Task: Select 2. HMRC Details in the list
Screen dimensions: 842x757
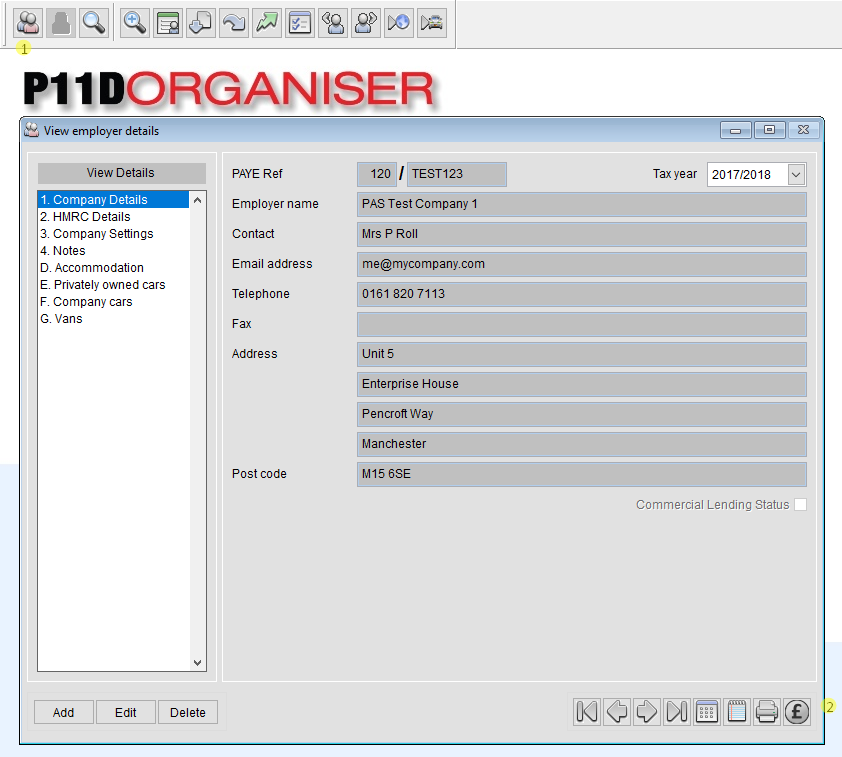Action: point(113,216)
